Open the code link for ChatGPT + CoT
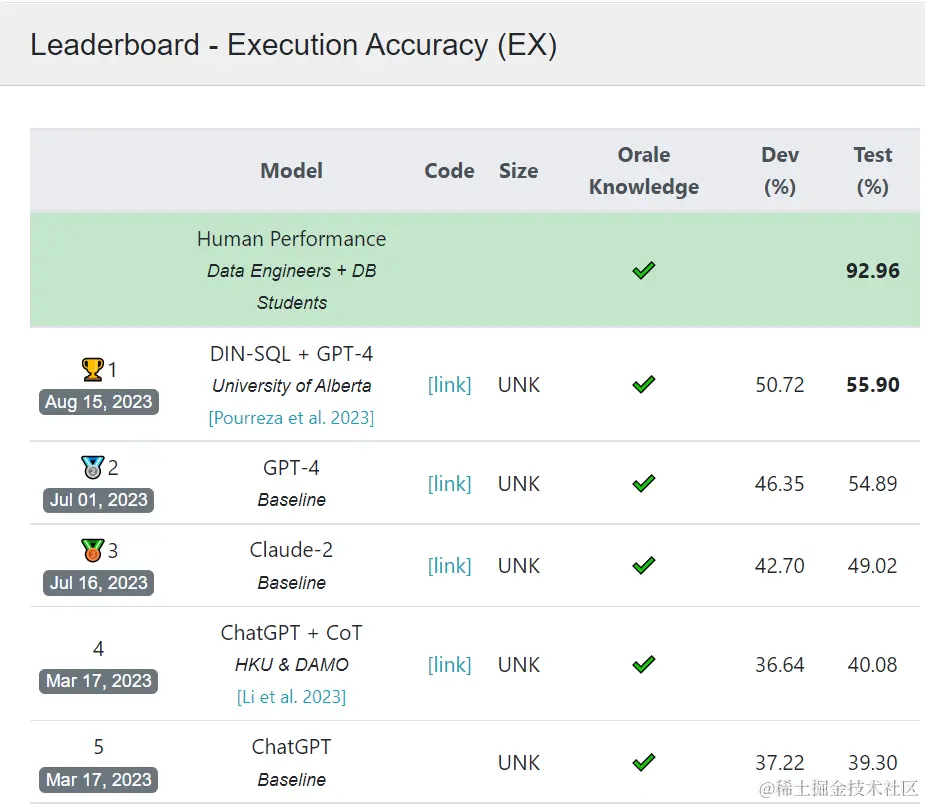925x805 pixels. [449, 664]
